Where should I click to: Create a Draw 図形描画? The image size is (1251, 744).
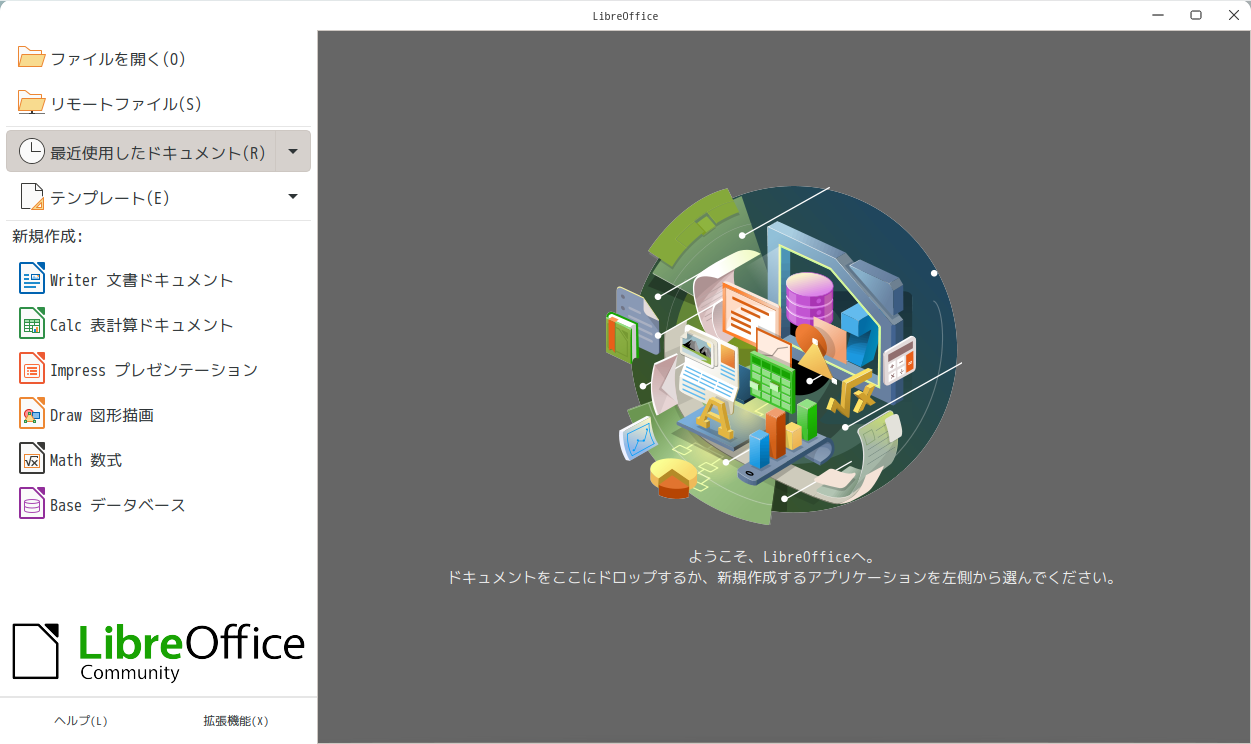[x=159, y=415]
